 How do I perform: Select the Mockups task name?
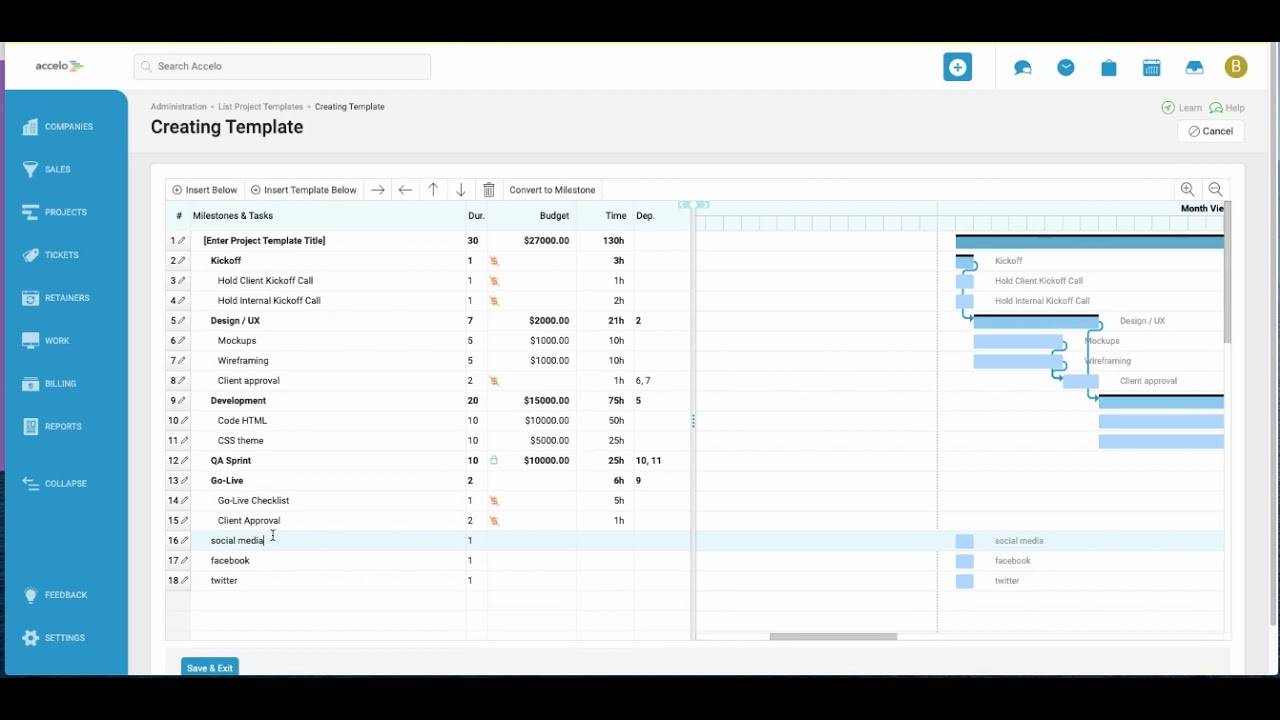tap(237, 341)
